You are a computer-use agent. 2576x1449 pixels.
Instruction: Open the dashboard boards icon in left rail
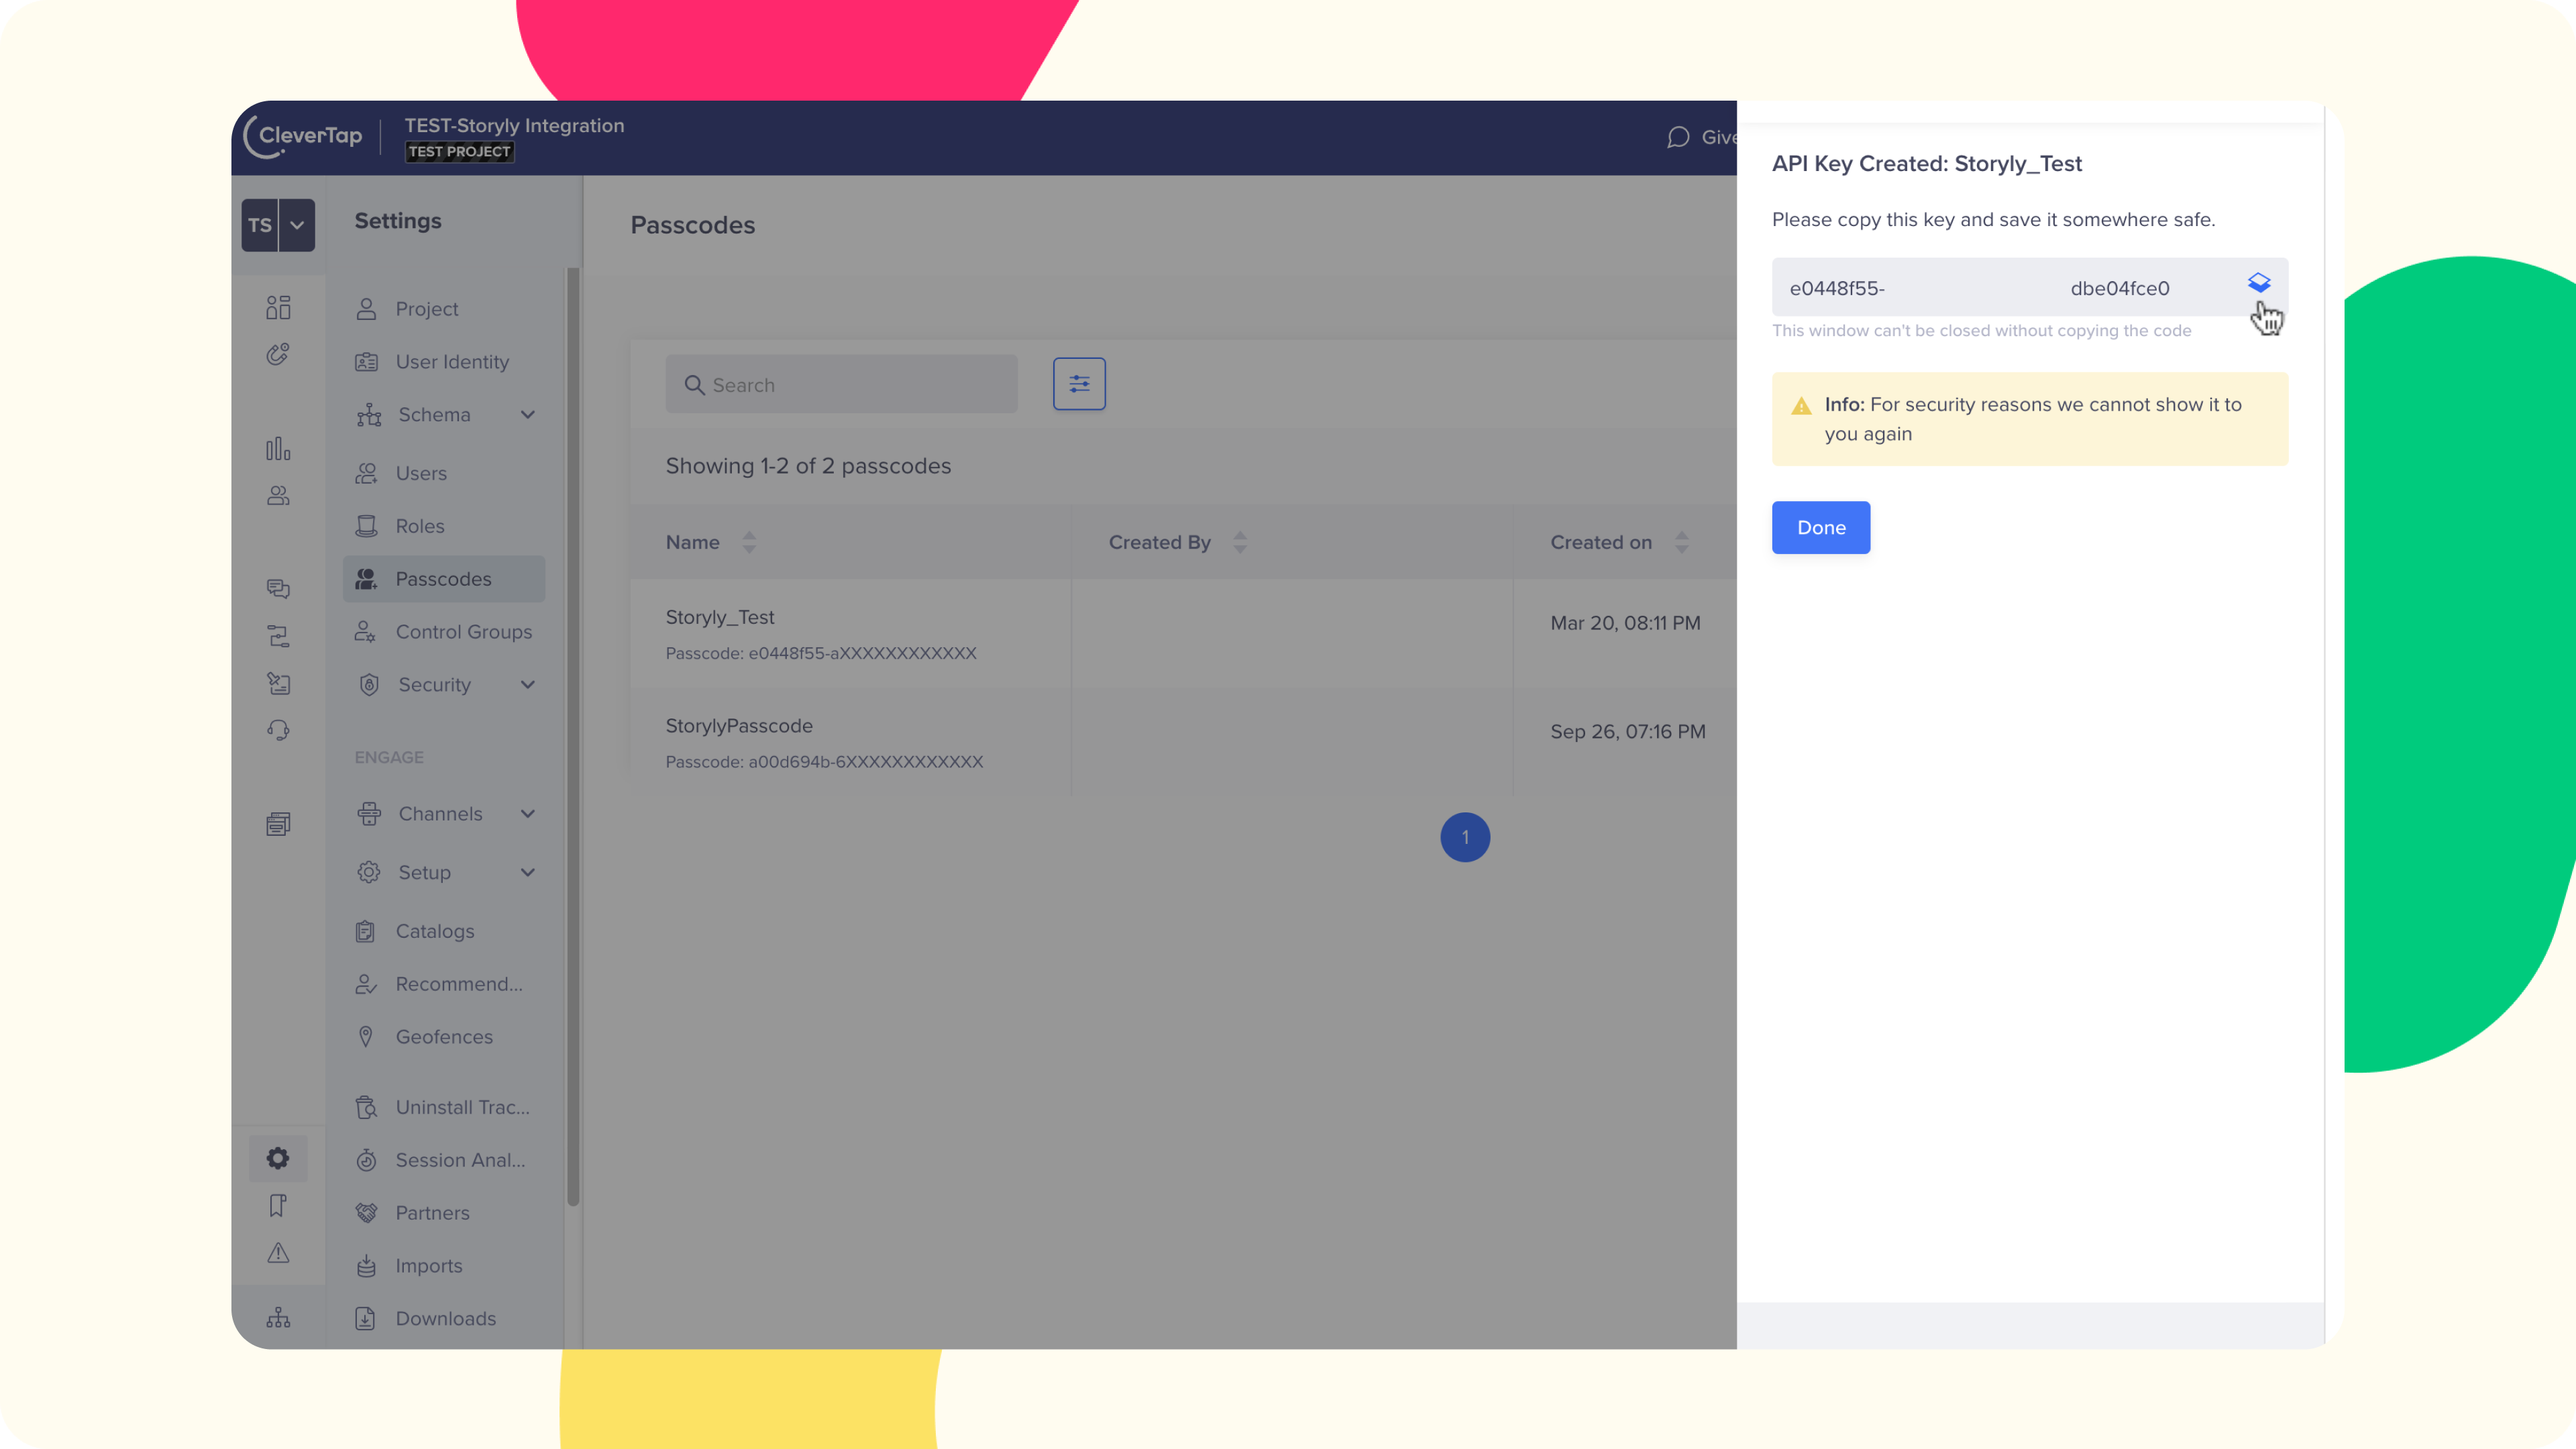pyautogui.click(x=278, y=307)
